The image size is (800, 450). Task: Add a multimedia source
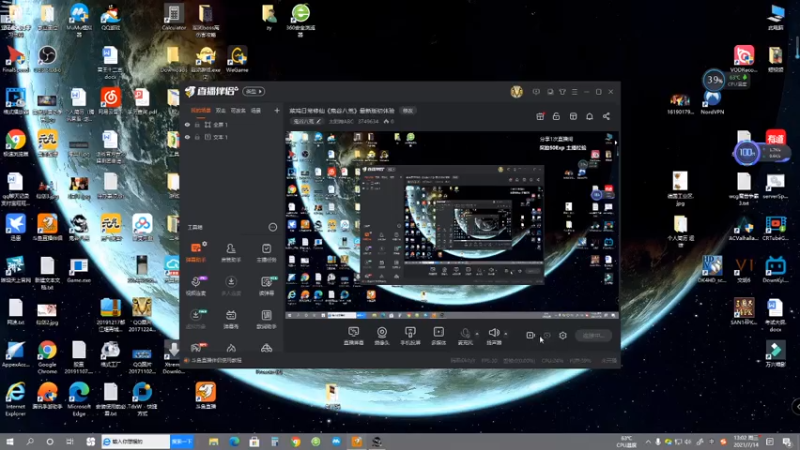click(438, 336)
